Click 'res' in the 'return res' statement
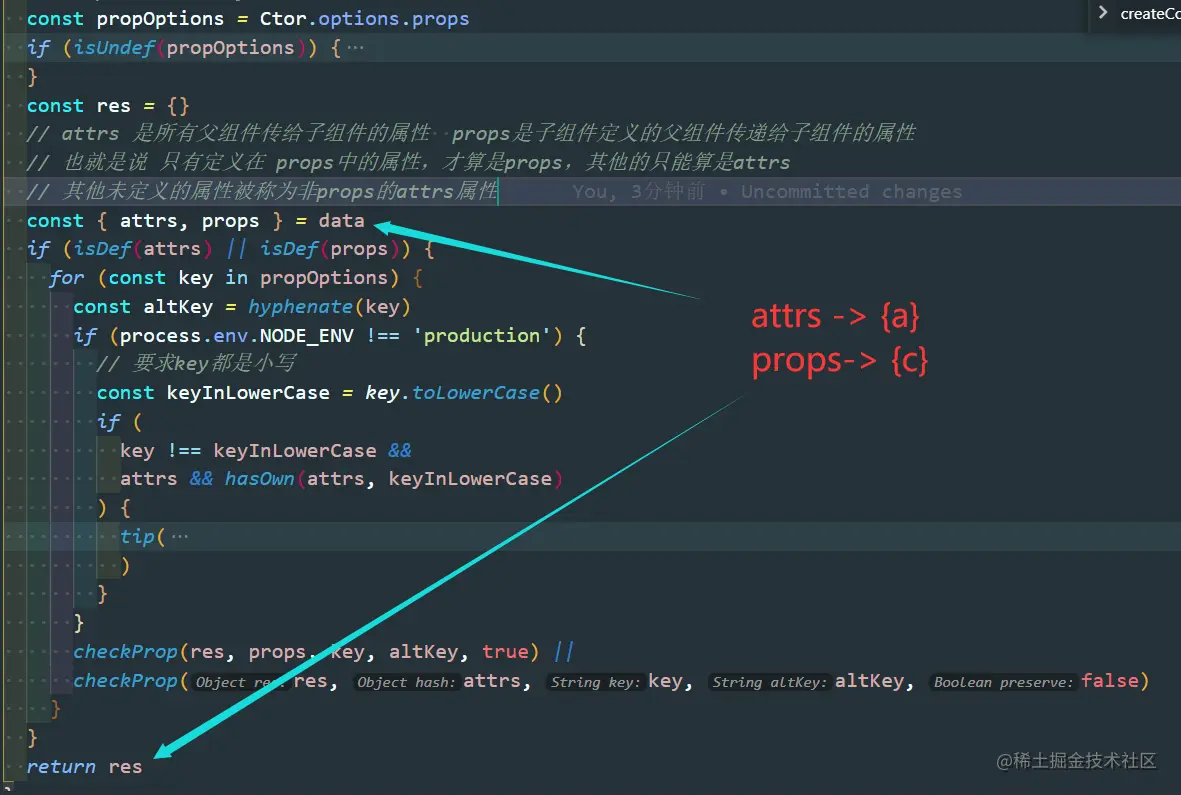This screenshot has height=795, width=1181. (125, 767)
